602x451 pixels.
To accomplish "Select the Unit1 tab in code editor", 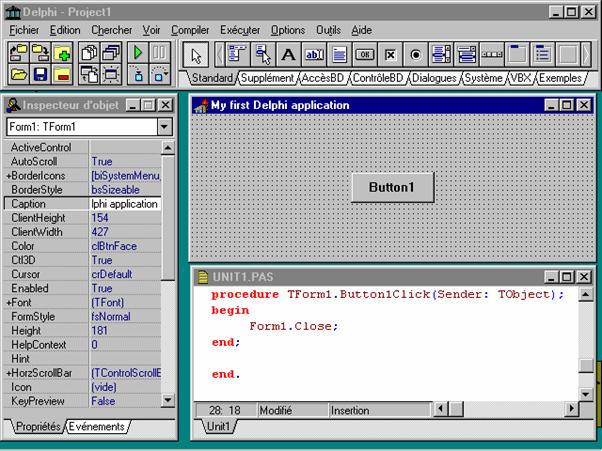I will pos(218,426).
